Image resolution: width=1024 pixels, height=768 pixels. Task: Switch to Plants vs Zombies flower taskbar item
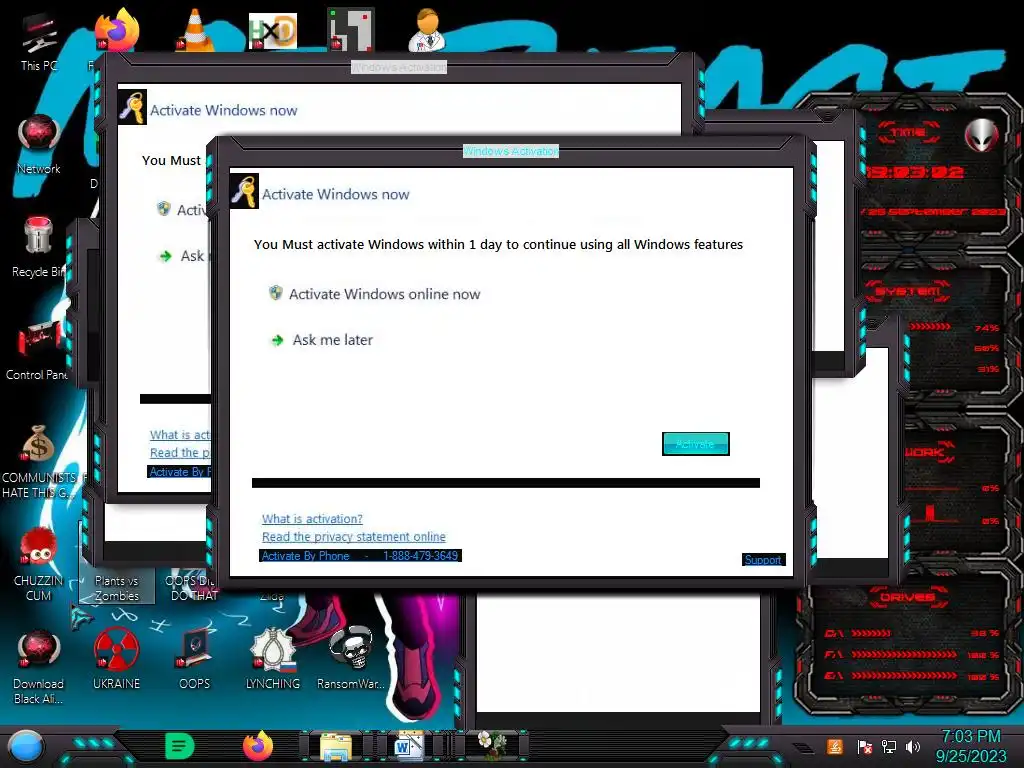pos(491,744)
